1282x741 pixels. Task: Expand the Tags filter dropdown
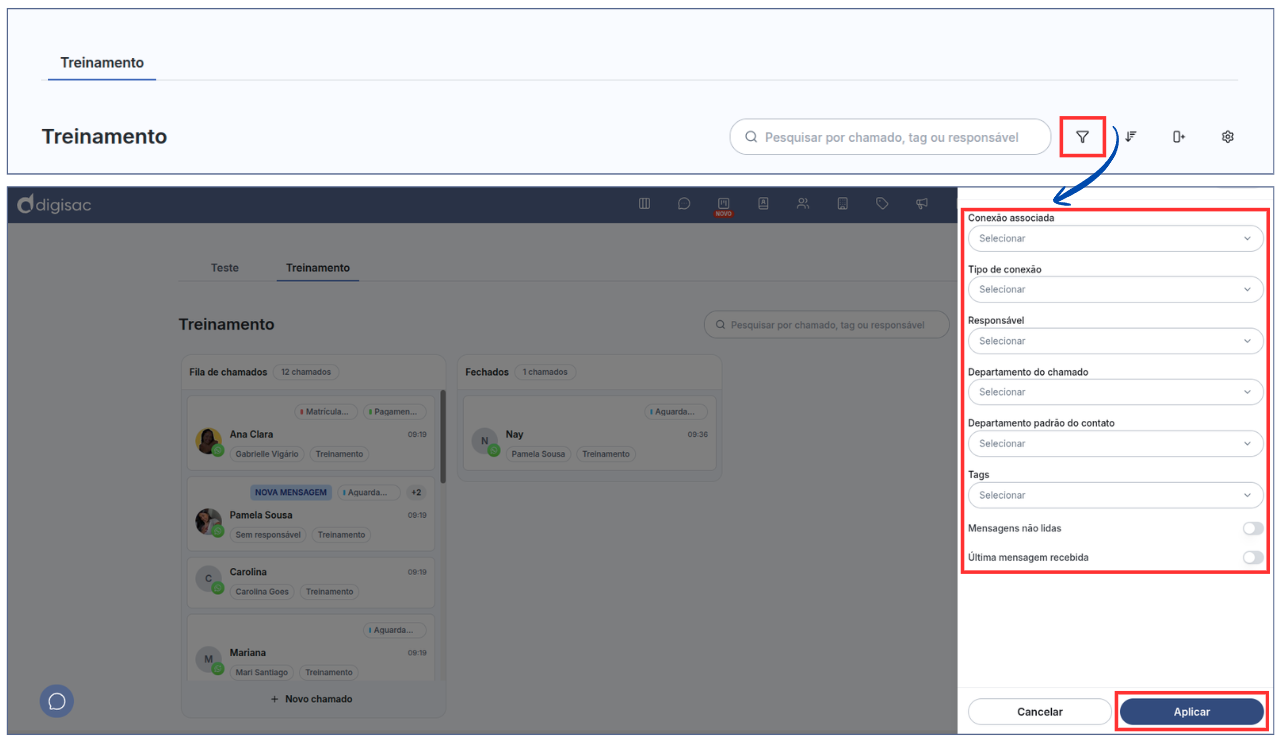click(1115, 495)
